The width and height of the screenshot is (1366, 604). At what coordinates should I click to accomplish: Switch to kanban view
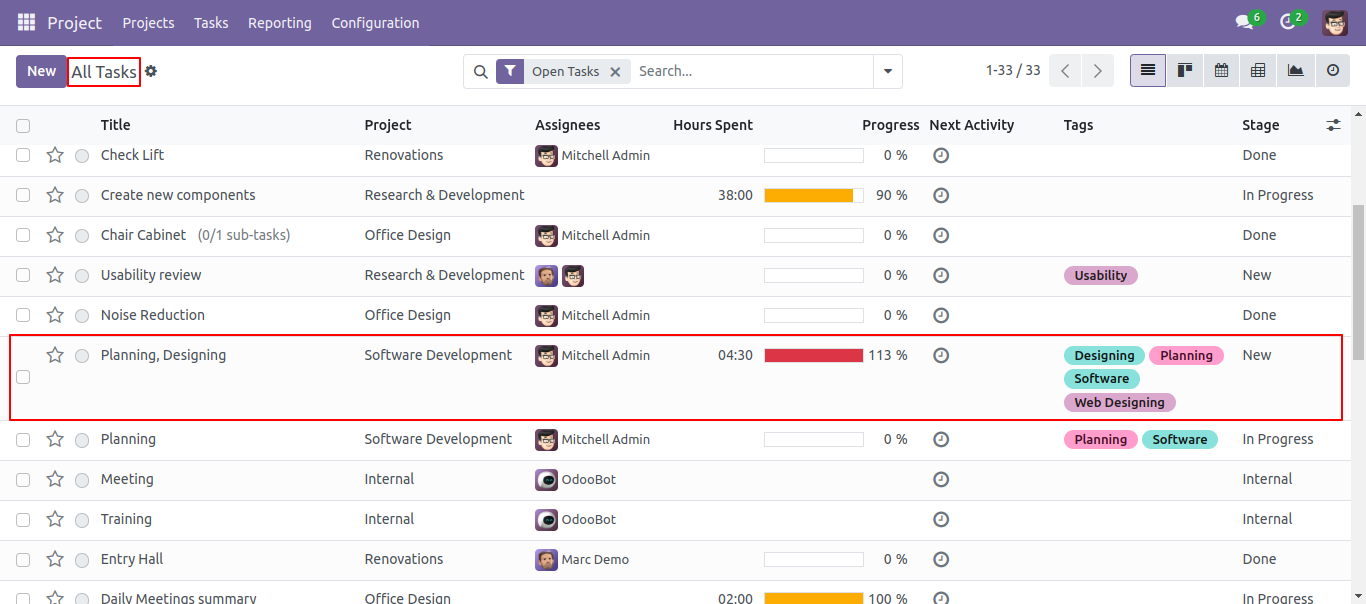click(x=1185, y=71)
